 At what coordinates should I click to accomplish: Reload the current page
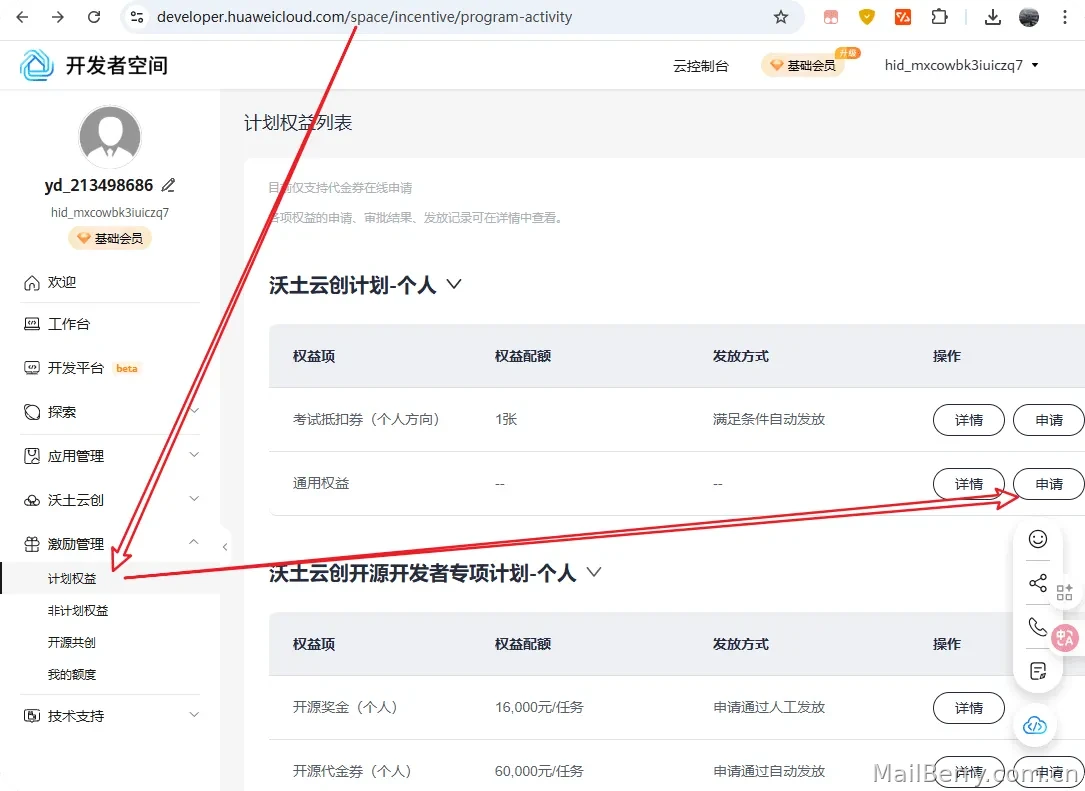94,17
